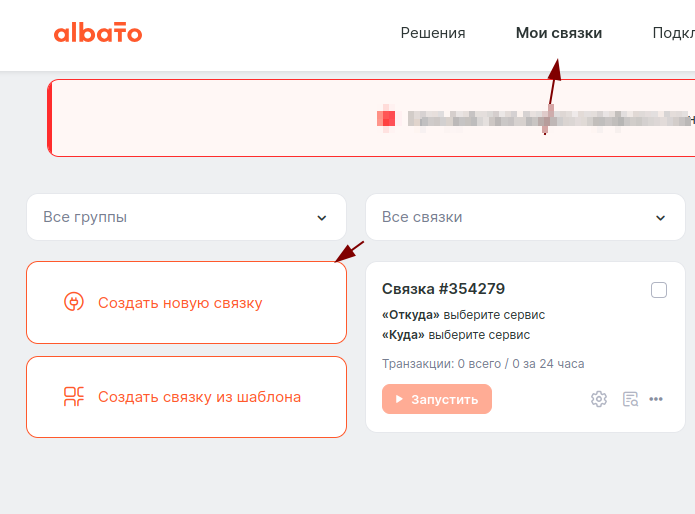The image size is (695, 514).
Task: Open the "Решения" menu item
Action: (433, 33)
